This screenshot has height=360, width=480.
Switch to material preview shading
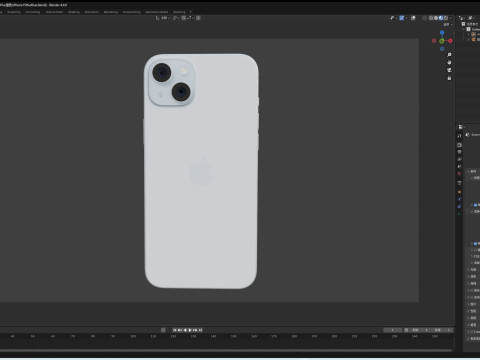(441, 18)
